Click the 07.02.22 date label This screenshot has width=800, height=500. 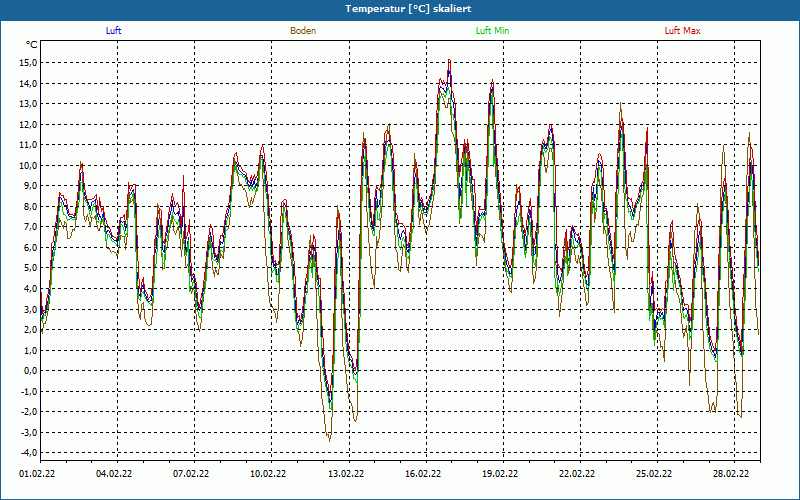(x=191, y=474)
